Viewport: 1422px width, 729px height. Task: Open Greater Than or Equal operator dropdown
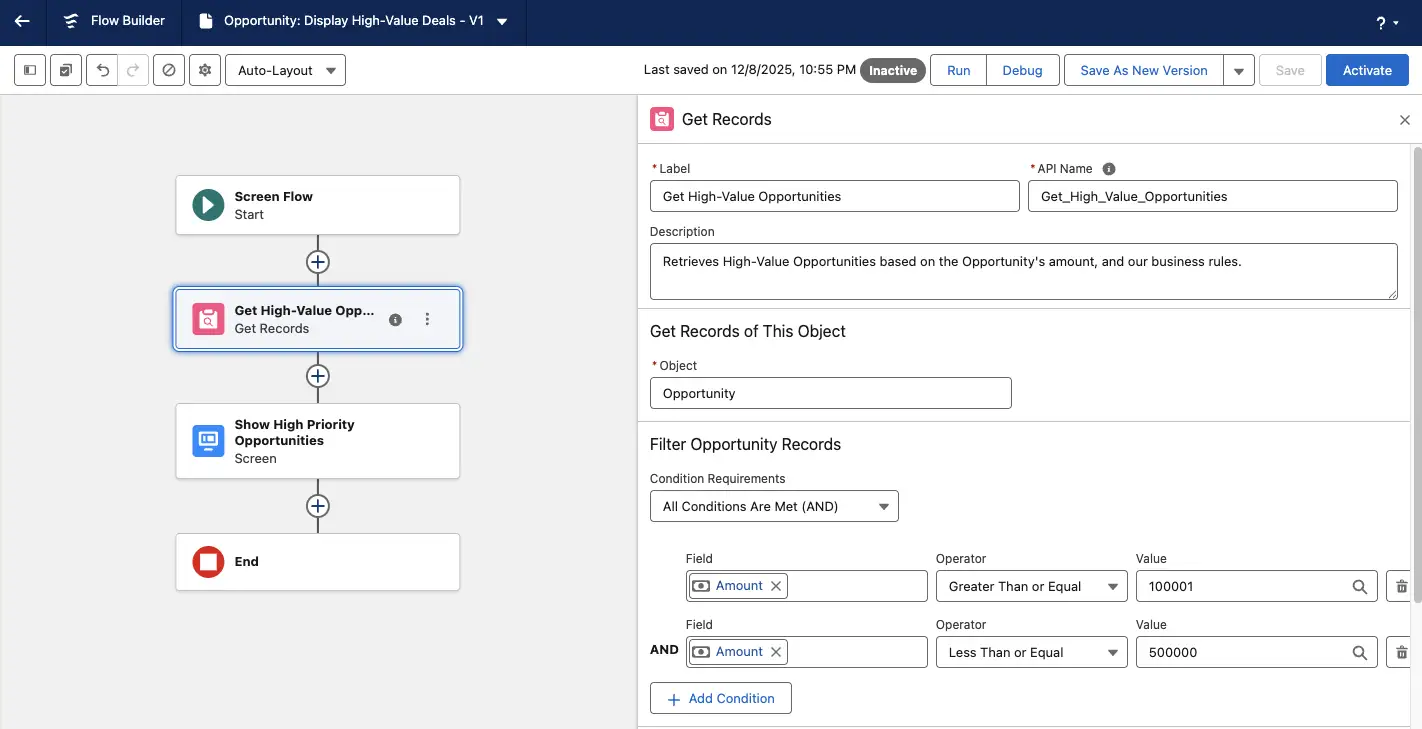[x=1031, y=586]
